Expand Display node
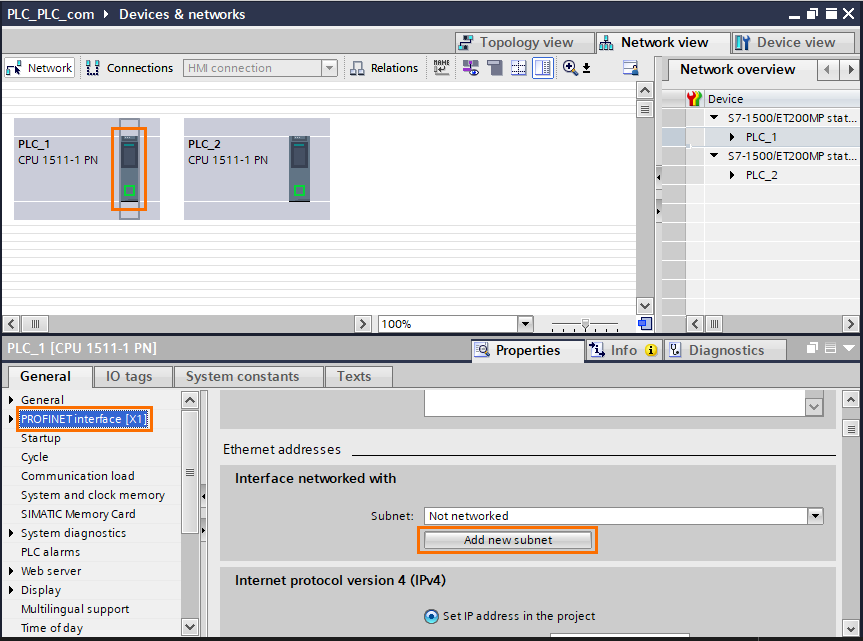The height and width of the screenshot is (641, 863). pyautogui.click(x=11, y=590)
